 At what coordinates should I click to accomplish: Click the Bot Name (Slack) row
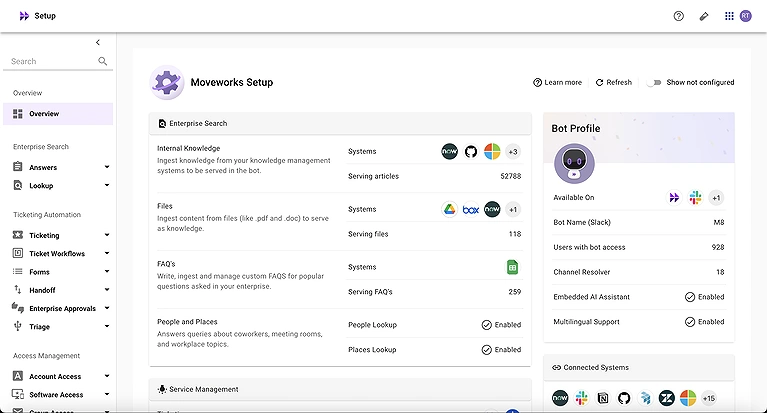coord(639,223)
